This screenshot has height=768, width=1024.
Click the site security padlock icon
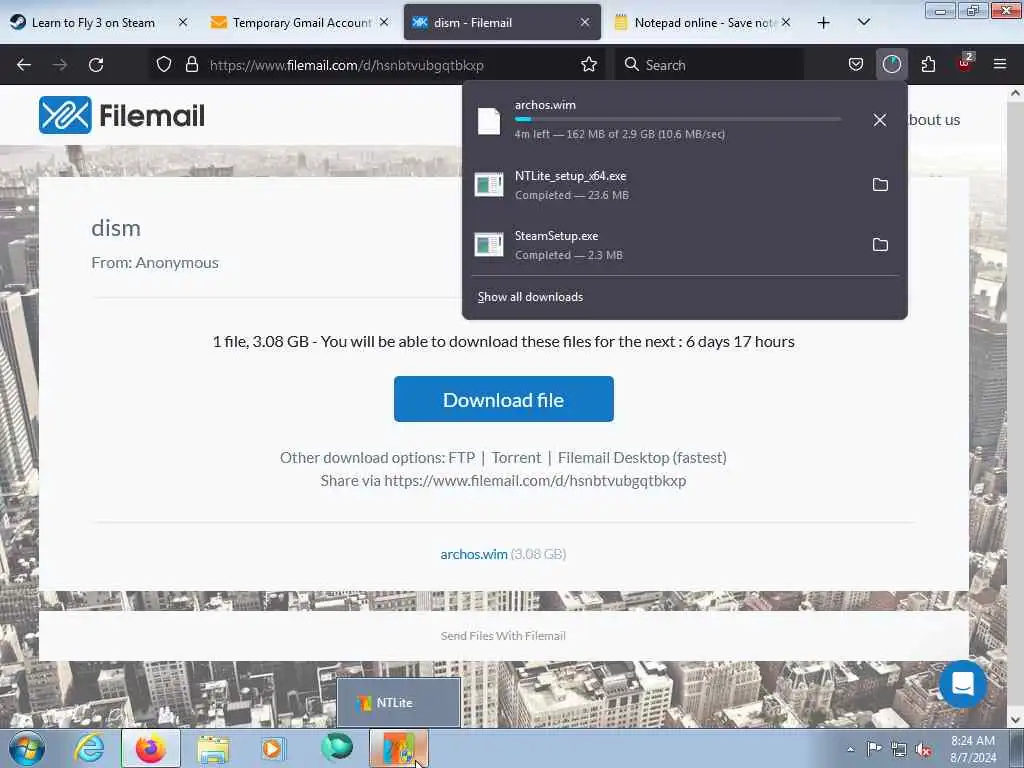pyautogui.click(x=191, y=64)
